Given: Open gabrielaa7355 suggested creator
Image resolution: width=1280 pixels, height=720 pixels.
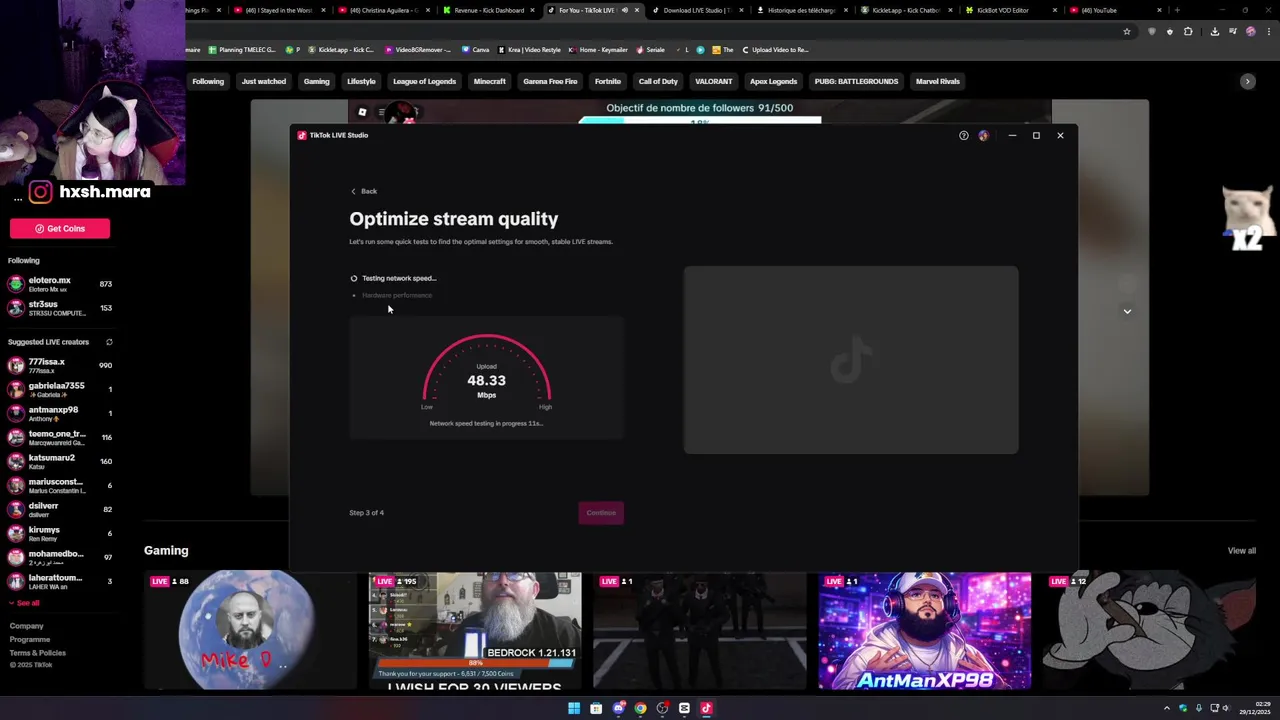Looking at the screenshot, I should (x=60, y=390).
